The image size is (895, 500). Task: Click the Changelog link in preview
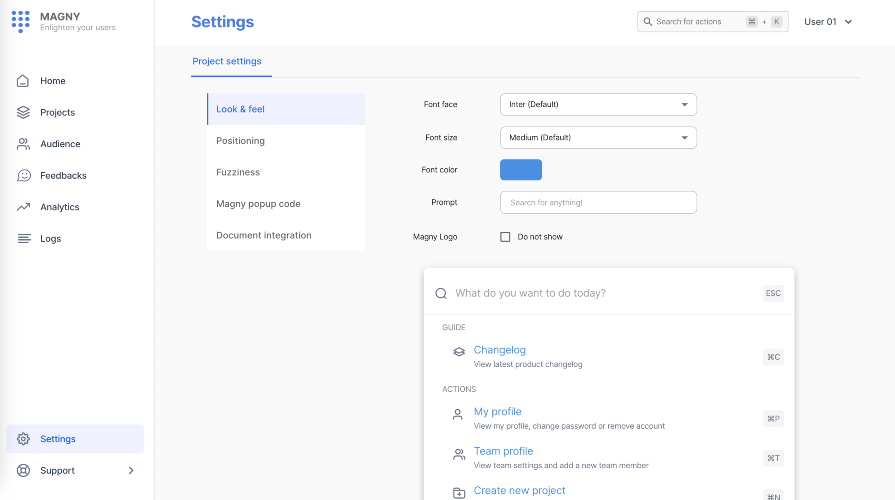click(x=499, y=350)
